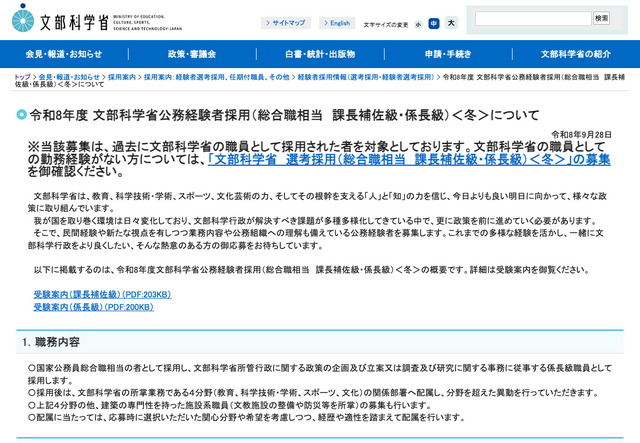This screenshot has height=443, width=640.
Task: Click the 検索 search button
Action: 601,18
